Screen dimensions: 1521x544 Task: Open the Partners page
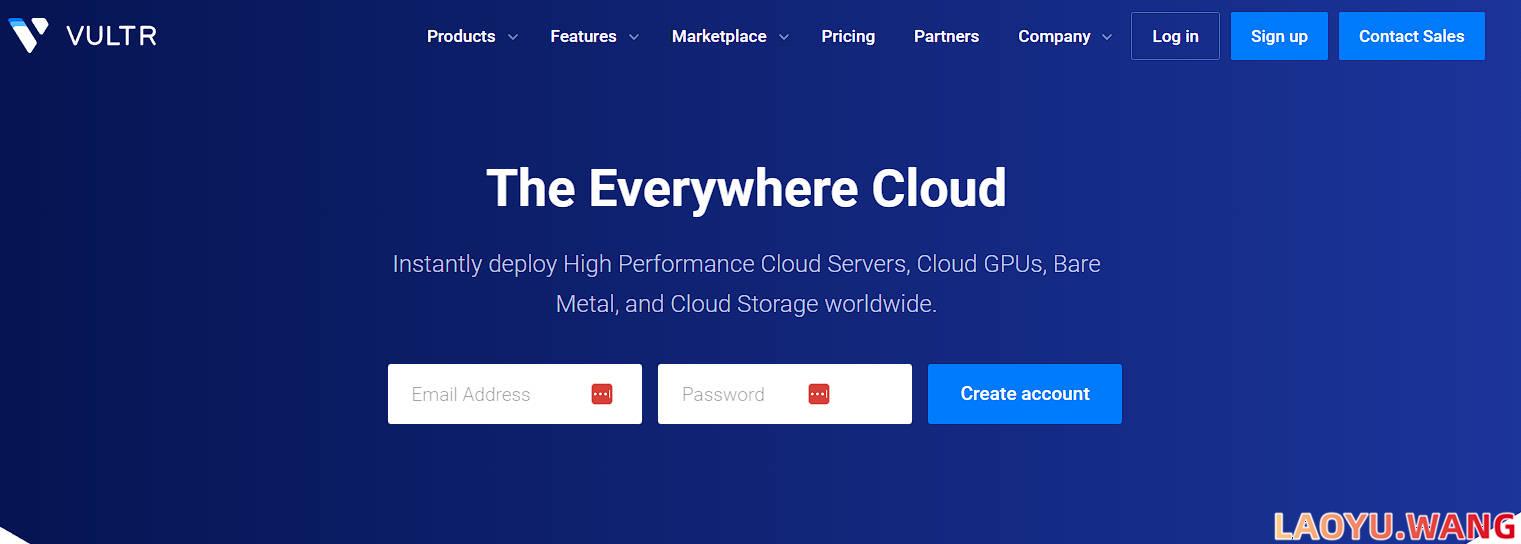coord(946,36)
